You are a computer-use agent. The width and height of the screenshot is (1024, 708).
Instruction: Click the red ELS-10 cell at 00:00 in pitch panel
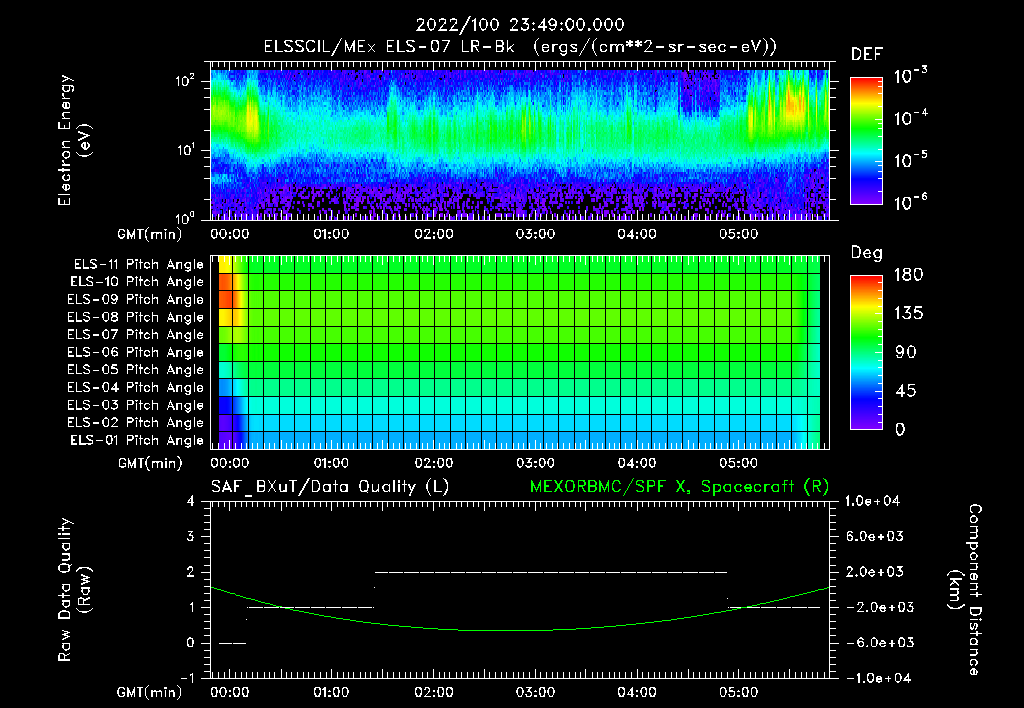click(x=226, y=282)
